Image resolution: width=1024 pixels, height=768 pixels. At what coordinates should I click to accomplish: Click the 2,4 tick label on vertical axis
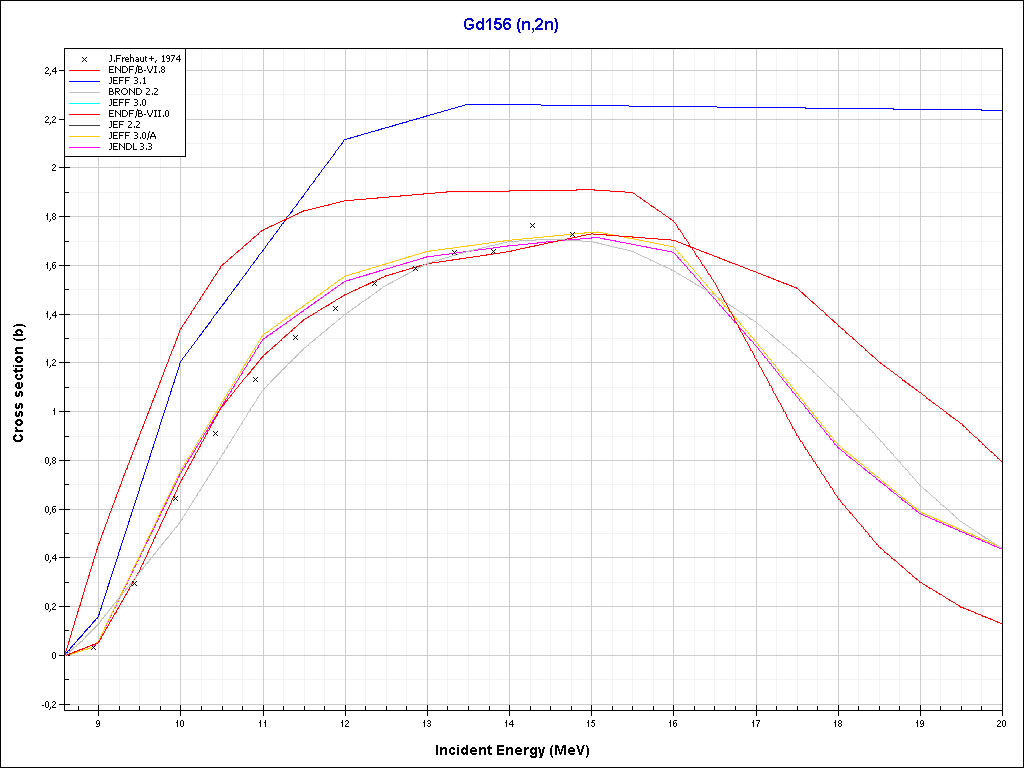49,71
